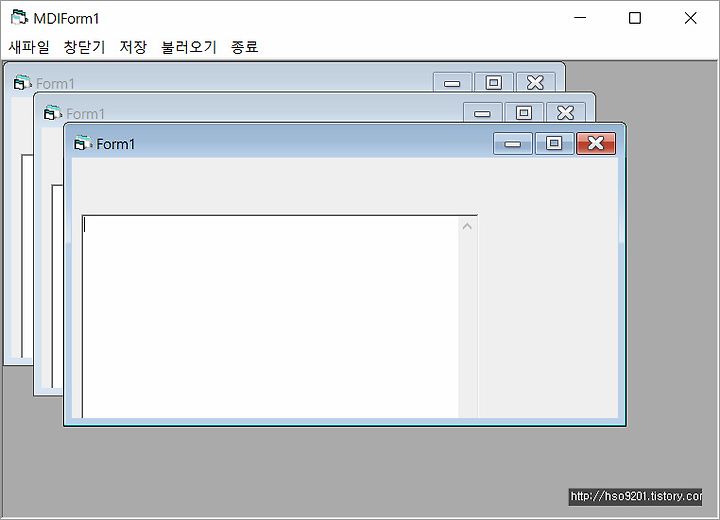The height and width of the screenshot is (520, 720).
Task: Click the middle Form1 window title text
Action: pos(85,114)
